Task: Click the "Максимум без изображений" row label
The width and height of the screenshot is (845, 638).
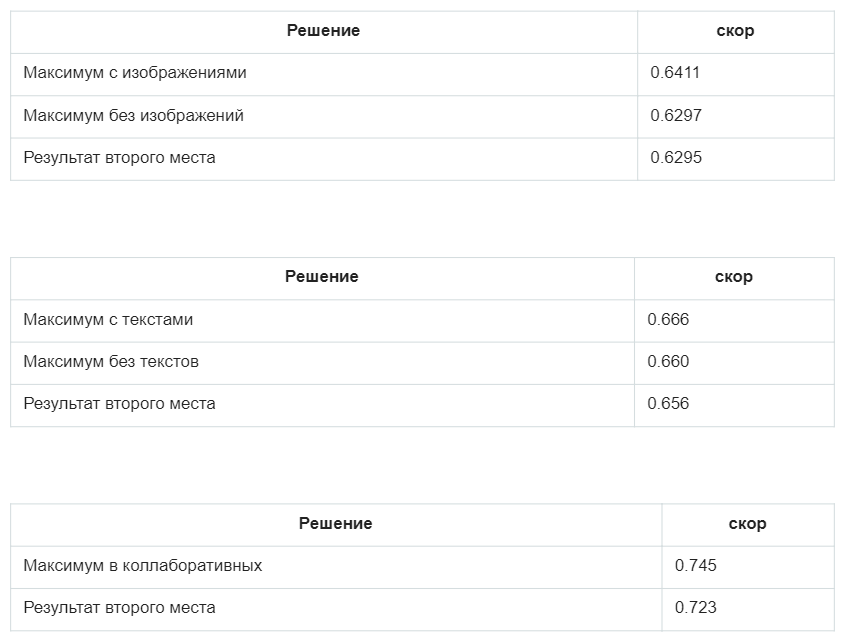Action: tap(134, 115)
